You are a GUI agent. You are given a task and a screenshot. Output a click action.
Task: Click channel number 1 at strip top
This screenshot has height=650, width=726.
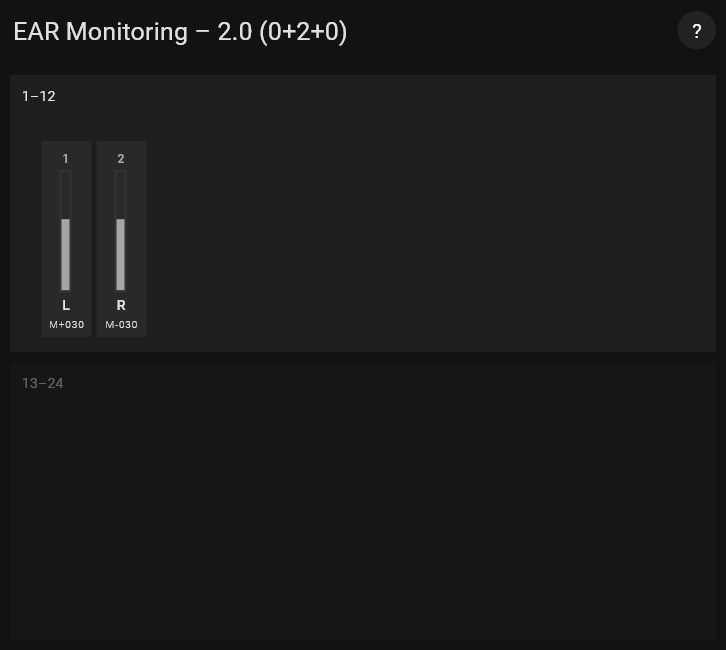66,159
